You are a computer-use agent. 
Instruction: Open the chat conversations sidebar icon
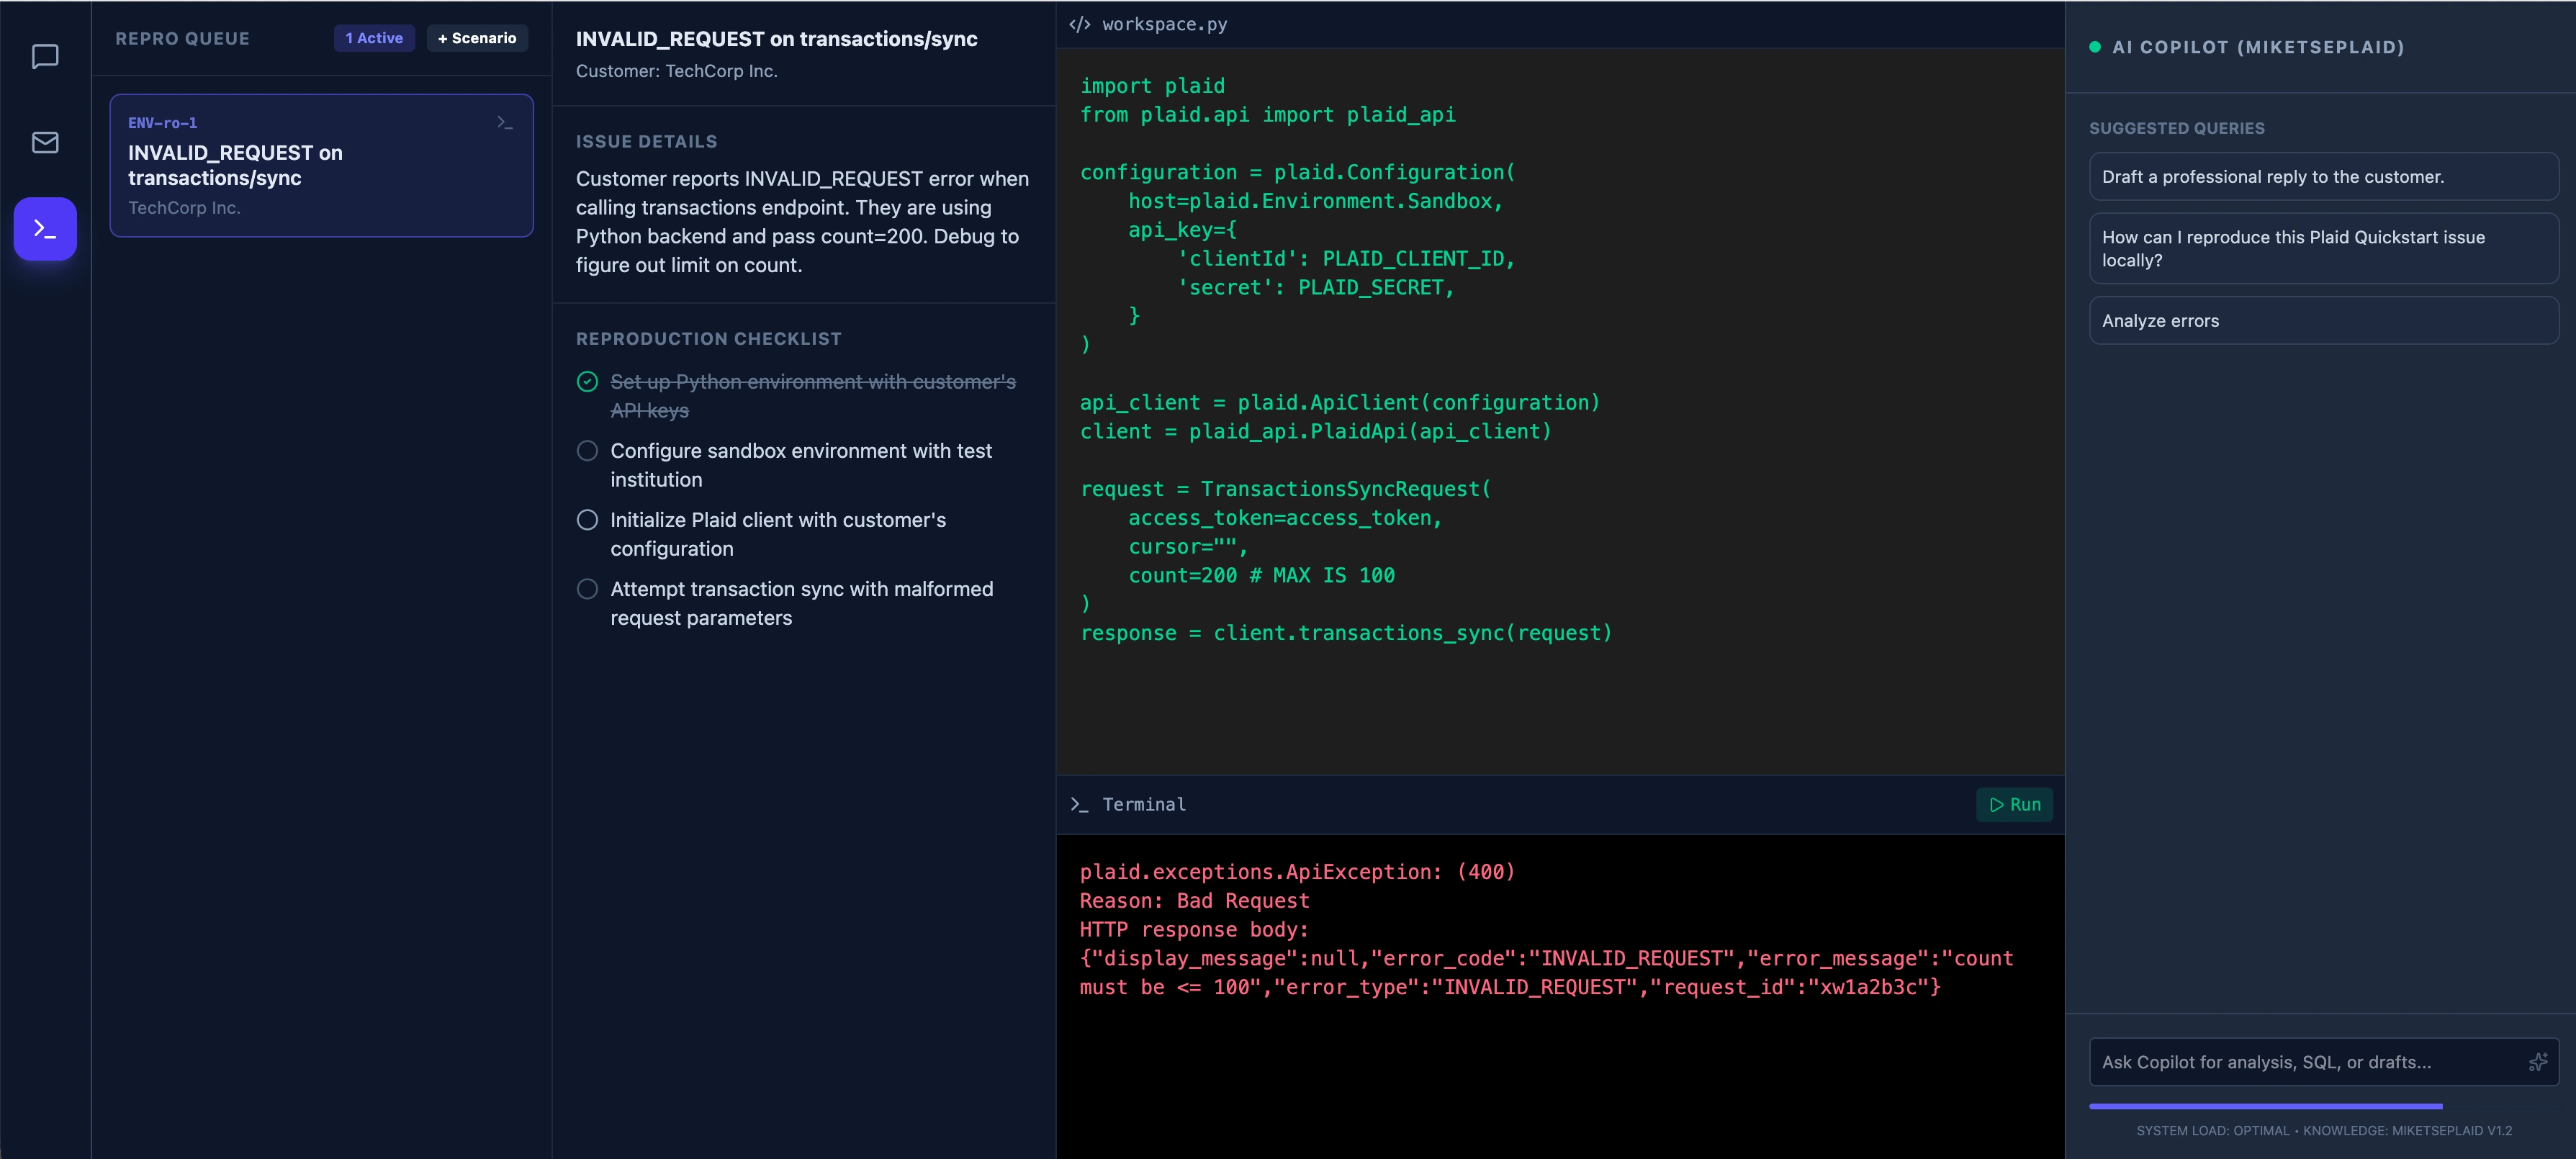coord(45,57)
